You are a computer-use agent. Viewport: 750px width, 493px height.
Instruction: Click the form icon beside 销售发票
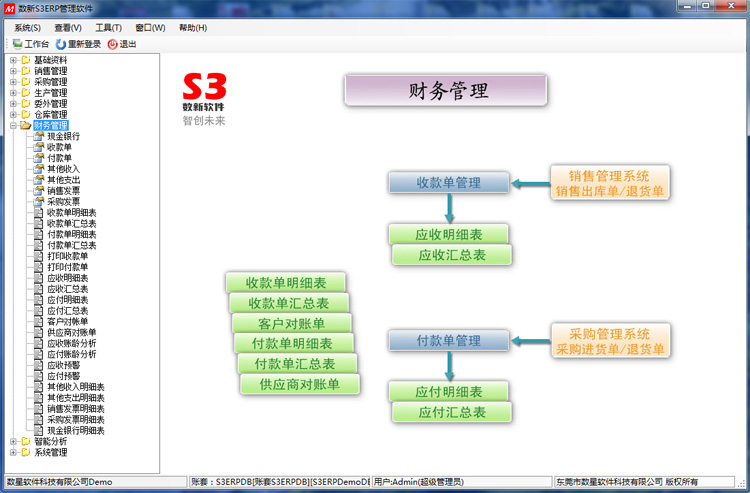pos(39,191)
